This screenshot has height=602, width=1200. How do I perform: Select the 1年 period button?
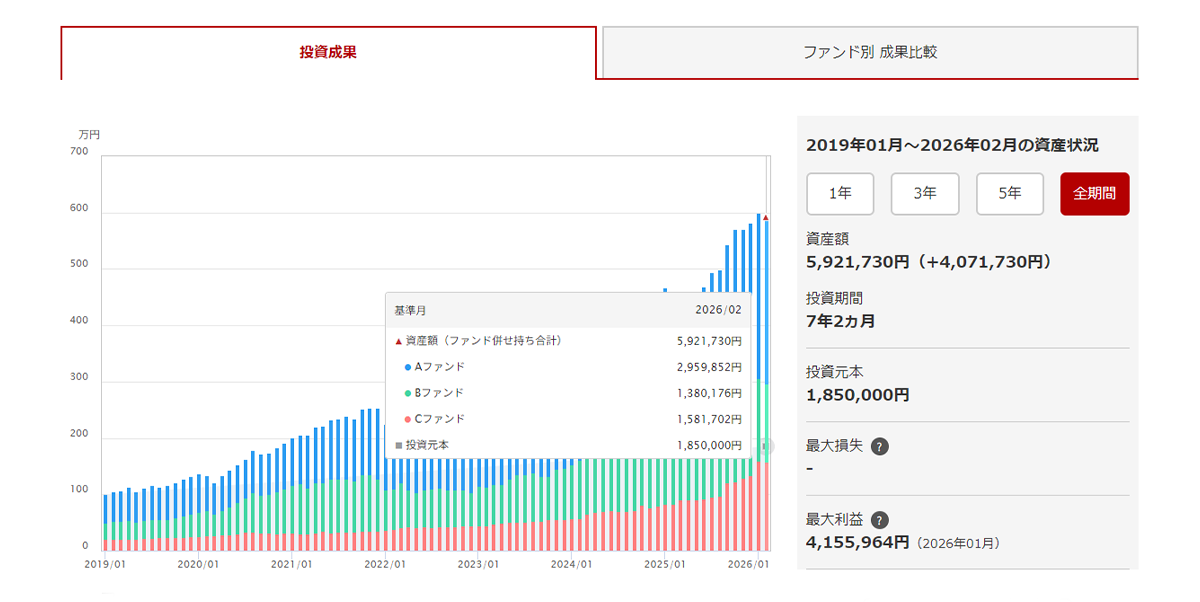coord(840,194)
